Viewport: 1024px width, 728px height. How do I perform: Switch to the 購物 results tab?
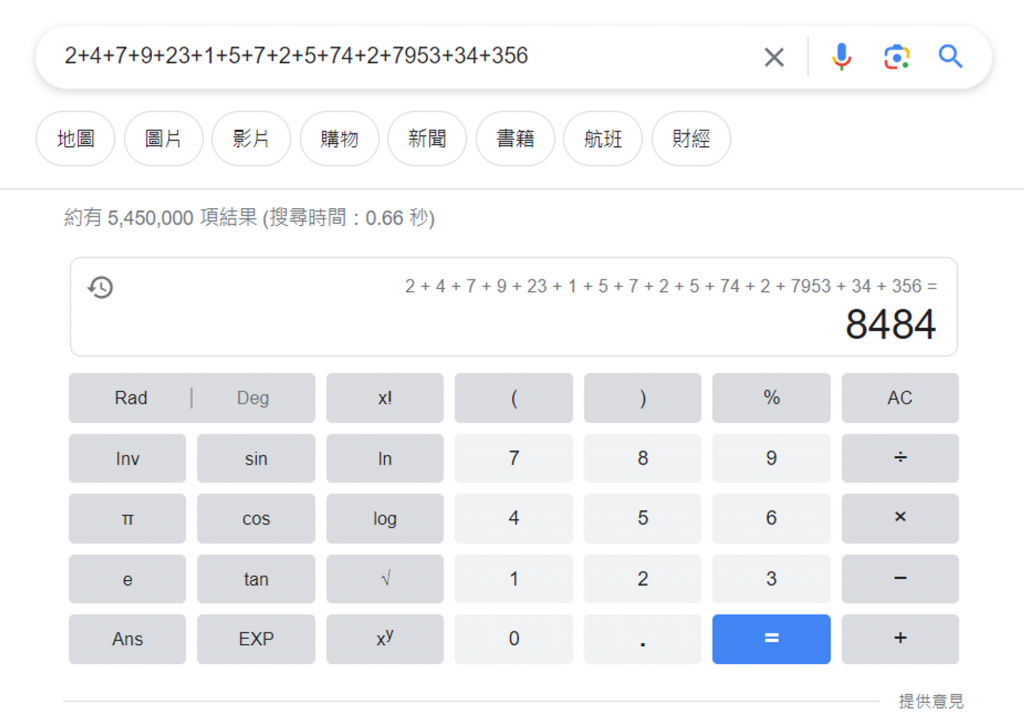tap(339, 138)
